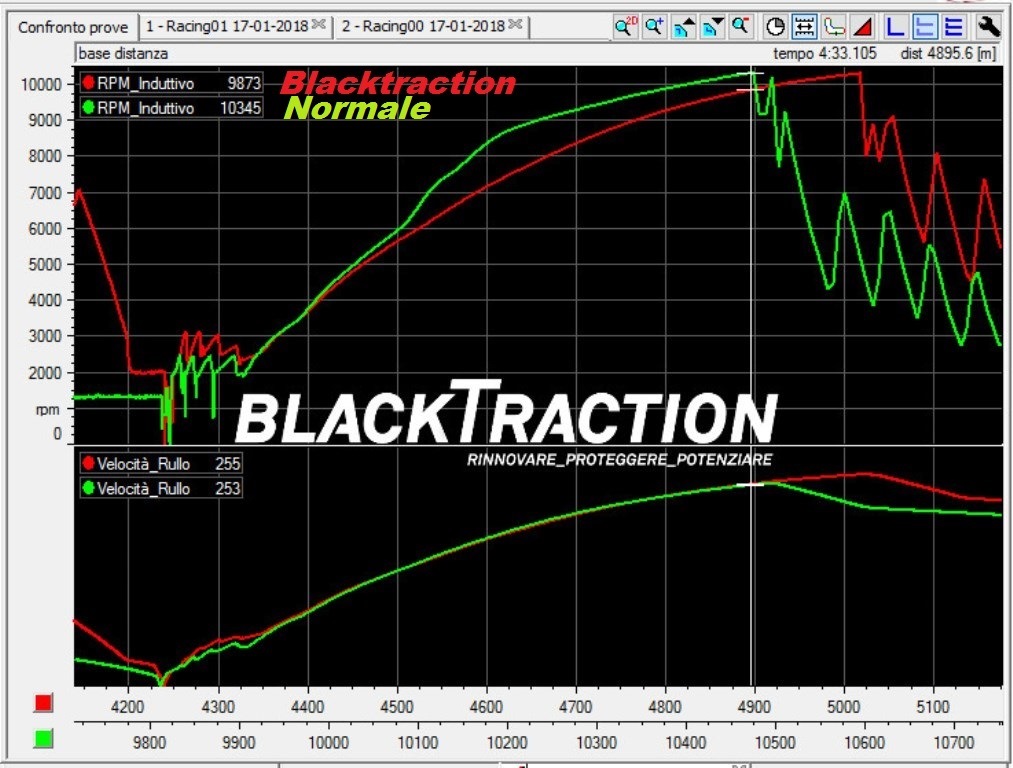Switch to the Confronto prove tab
Screen dimensions: 1013x768
73,27
